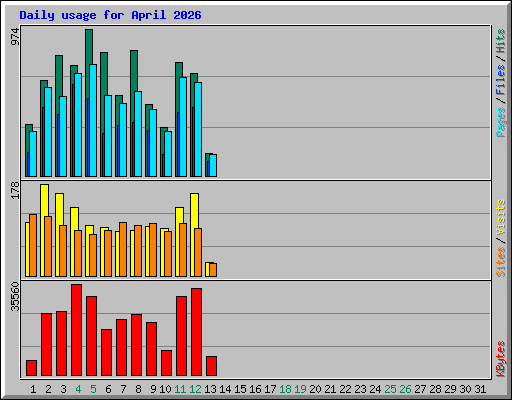Click the cyan pages bar for day 11
Viewport: 512px width, 400px height.
[x=183, y=127]
